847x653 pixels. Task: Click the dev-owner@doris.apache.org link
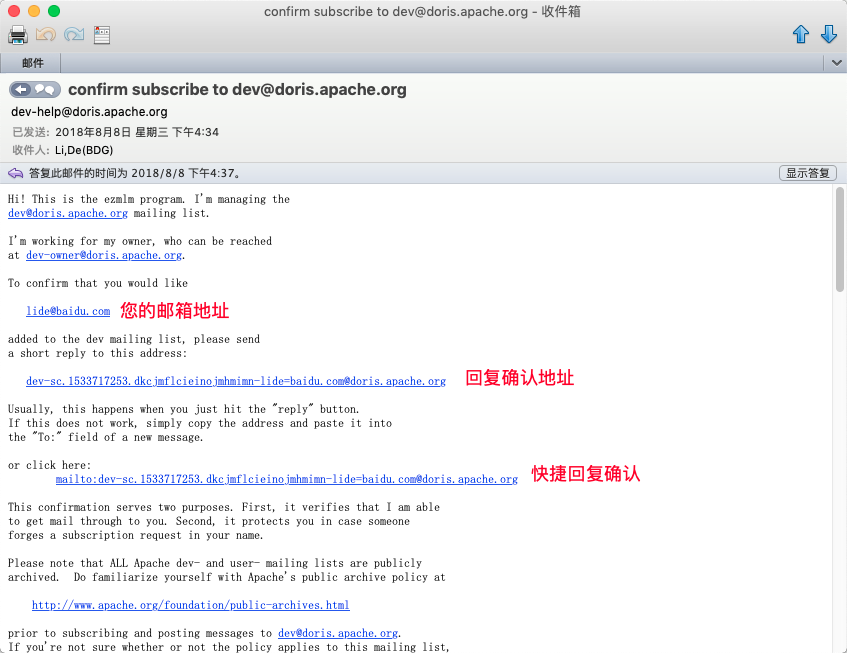104,255
